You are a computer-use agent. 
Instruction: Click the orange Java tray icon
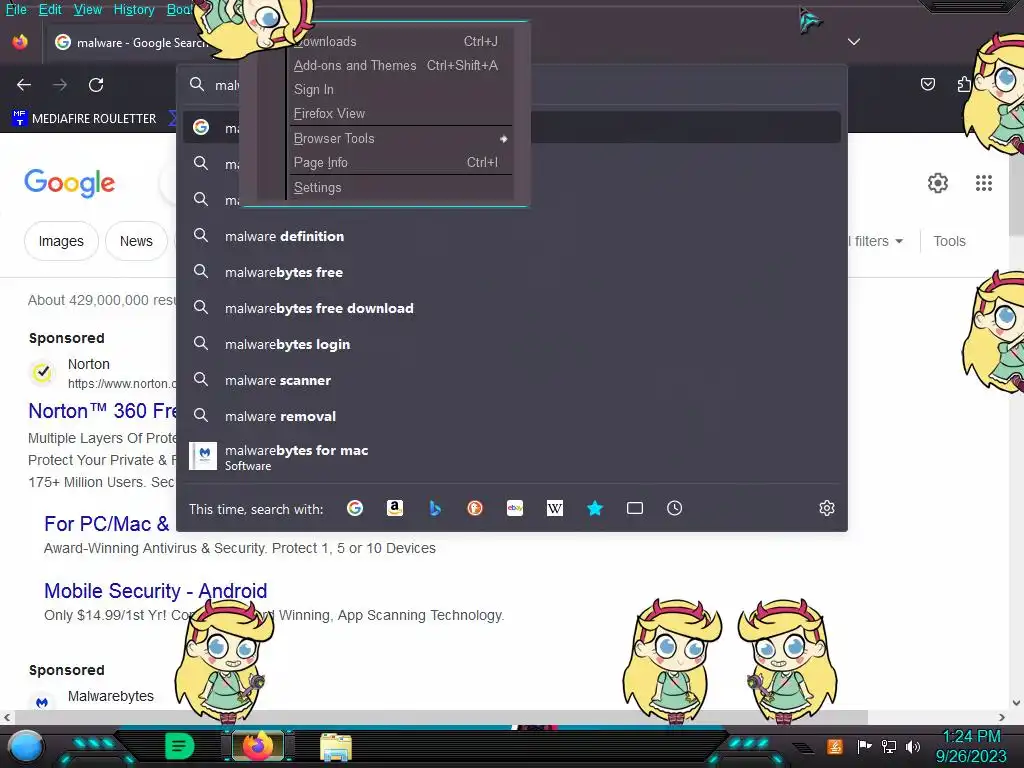click(834, 746)
